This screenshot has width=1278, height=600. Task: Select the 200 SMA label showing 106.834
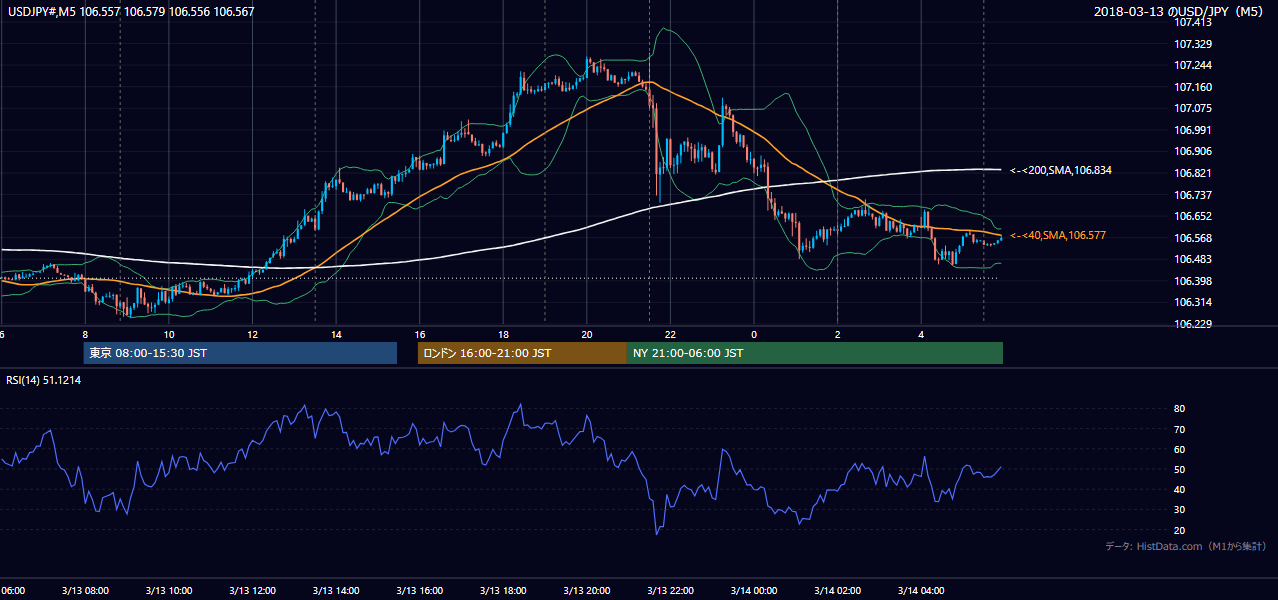click(1060, 171)
